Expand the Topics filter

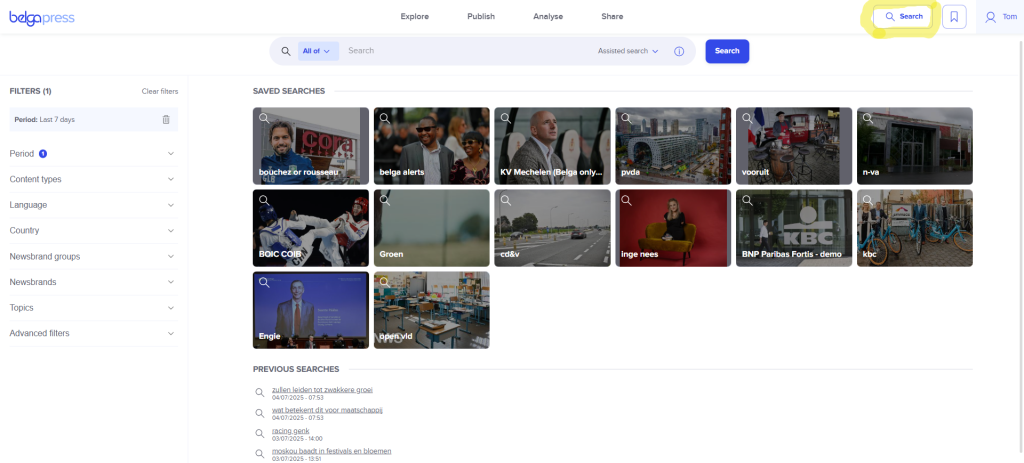pyautogui.click(x=93, y=308)
